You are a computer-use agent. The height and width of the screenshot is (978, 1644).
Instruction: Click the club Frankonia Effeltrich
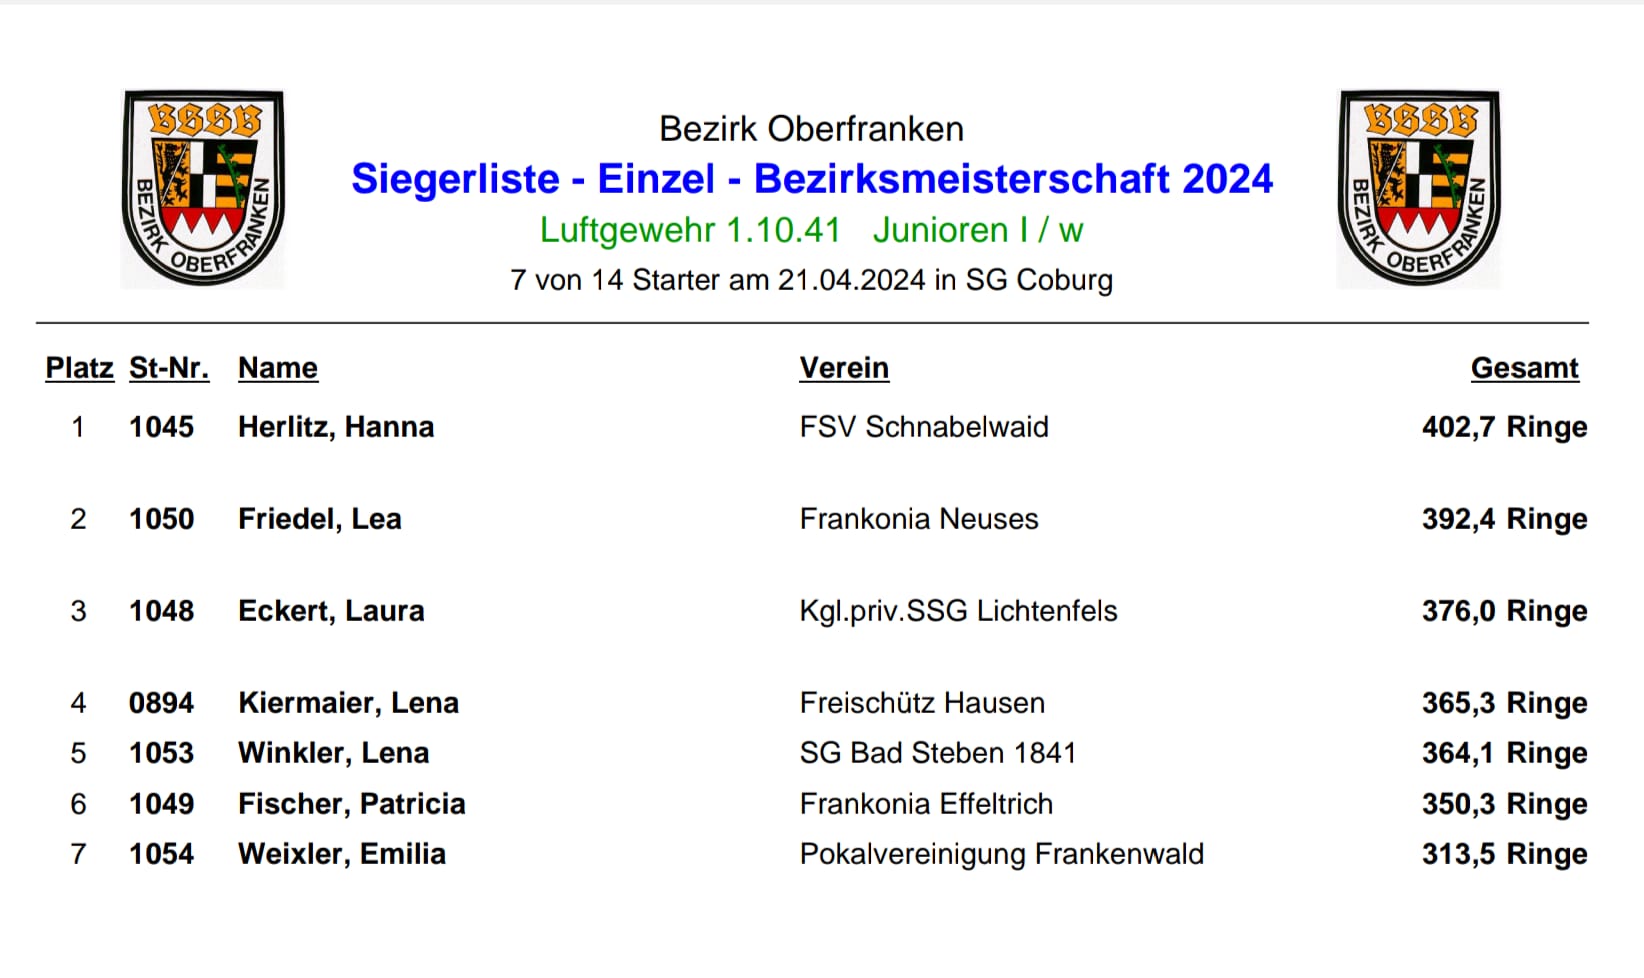pyautogui.click(x=926, y=804)
